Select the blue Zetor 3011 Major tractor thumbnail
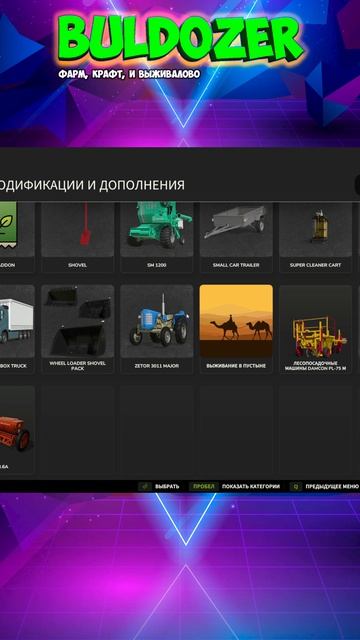Viewport: 360px width, 640px height. [x=157, y=321]
